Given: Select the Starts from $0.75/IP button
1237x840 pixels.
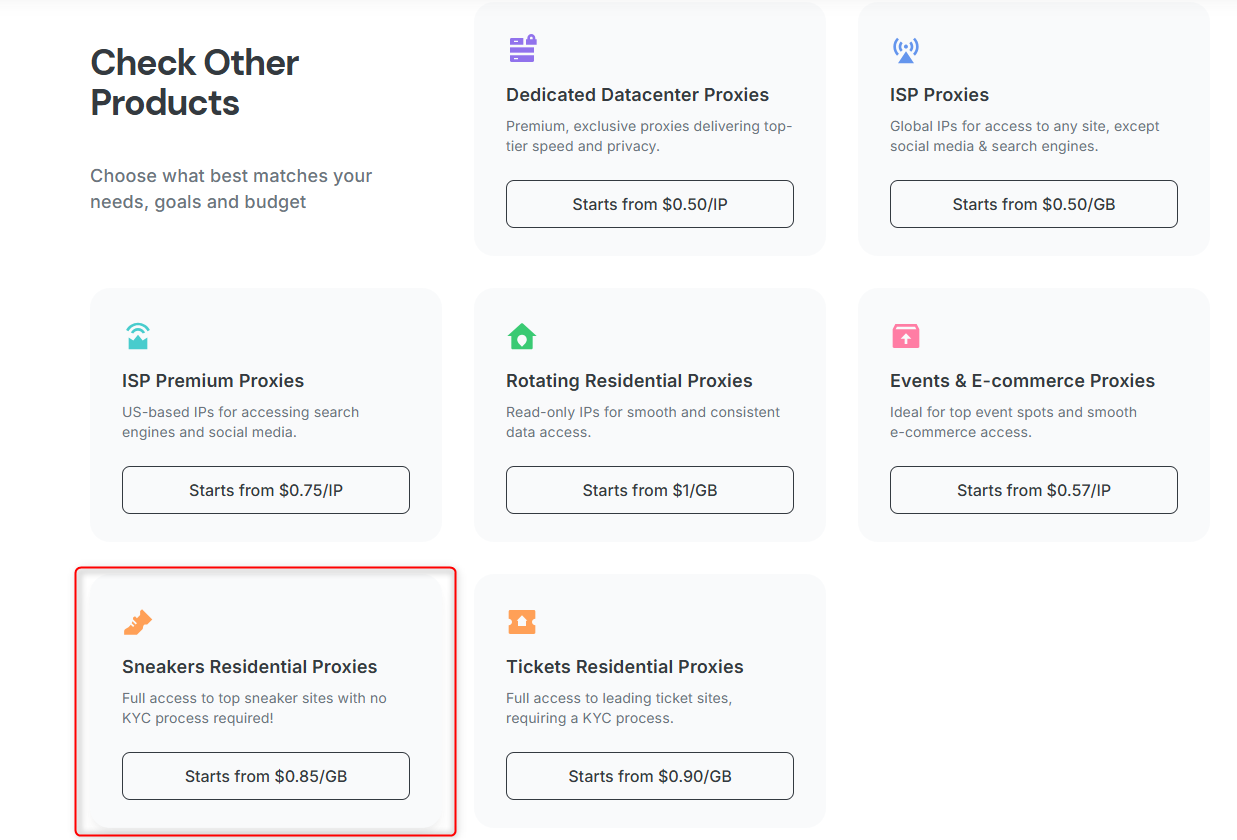Looking at the screenshot, I should point(266,490).
